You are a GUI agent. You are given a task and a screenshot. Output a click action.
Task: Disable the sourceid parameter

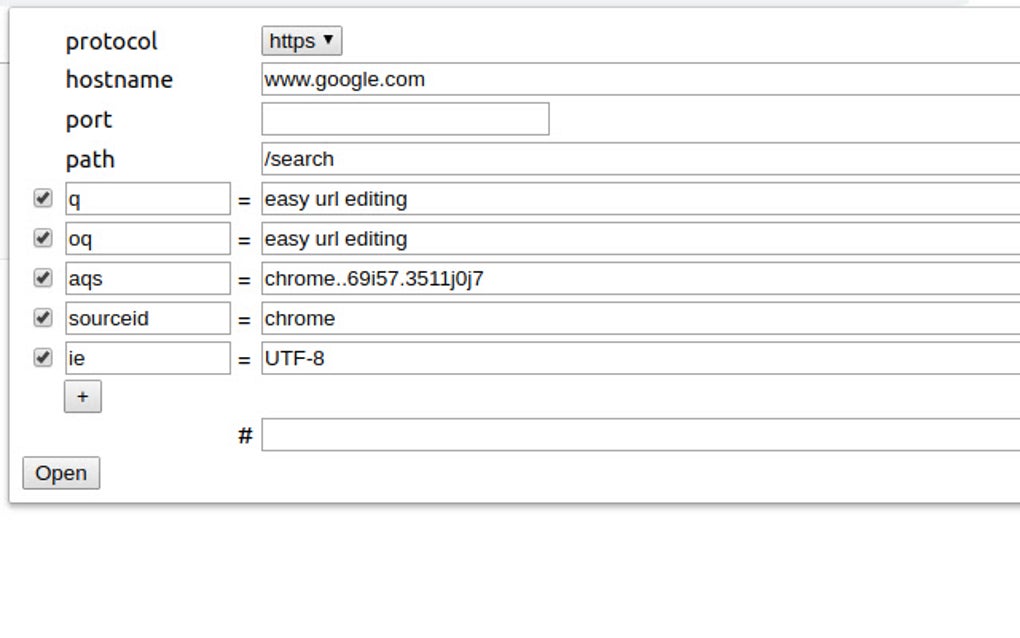click(x=40, y=317)
